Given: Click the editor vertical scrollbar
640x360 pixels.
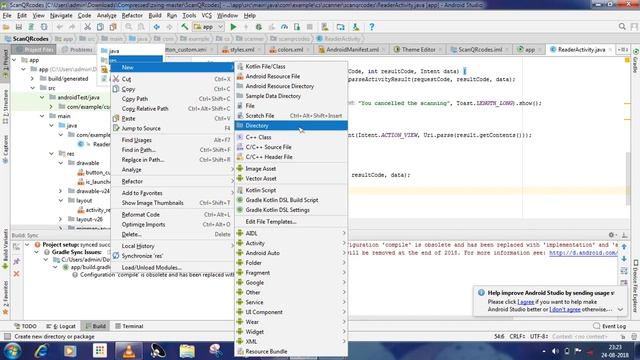Looking at the screenshot, I should [x=628, y=178].
